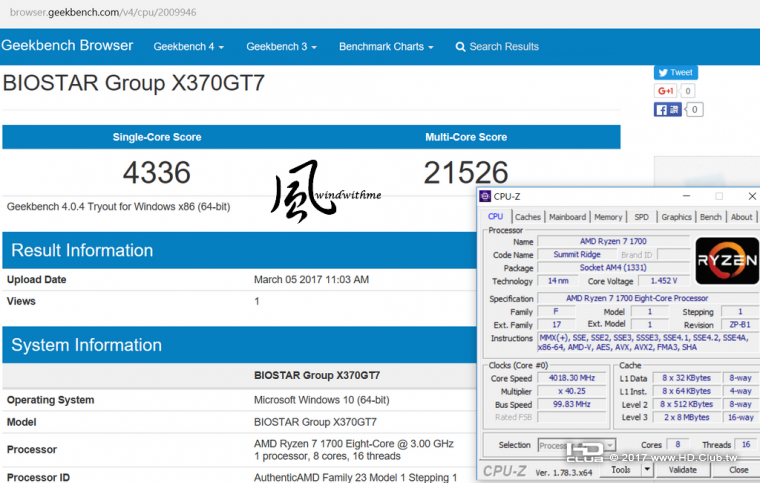This screenshot has height=483, width=760.
Task: Open the Geekbench 4 dropdown menu
Action: [x=189, y=47]
